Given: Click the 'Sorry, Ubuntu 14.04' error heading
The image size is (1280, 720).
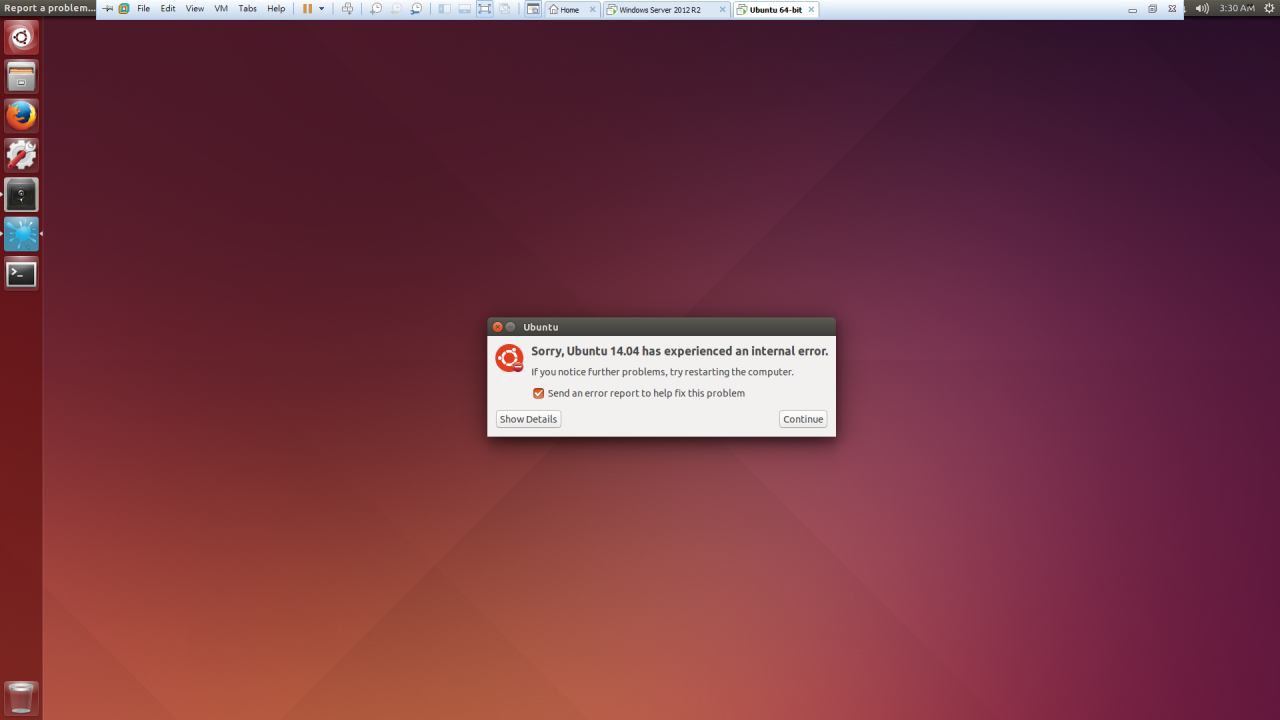Looking at the screenshot, I should (x=680, y=351).
